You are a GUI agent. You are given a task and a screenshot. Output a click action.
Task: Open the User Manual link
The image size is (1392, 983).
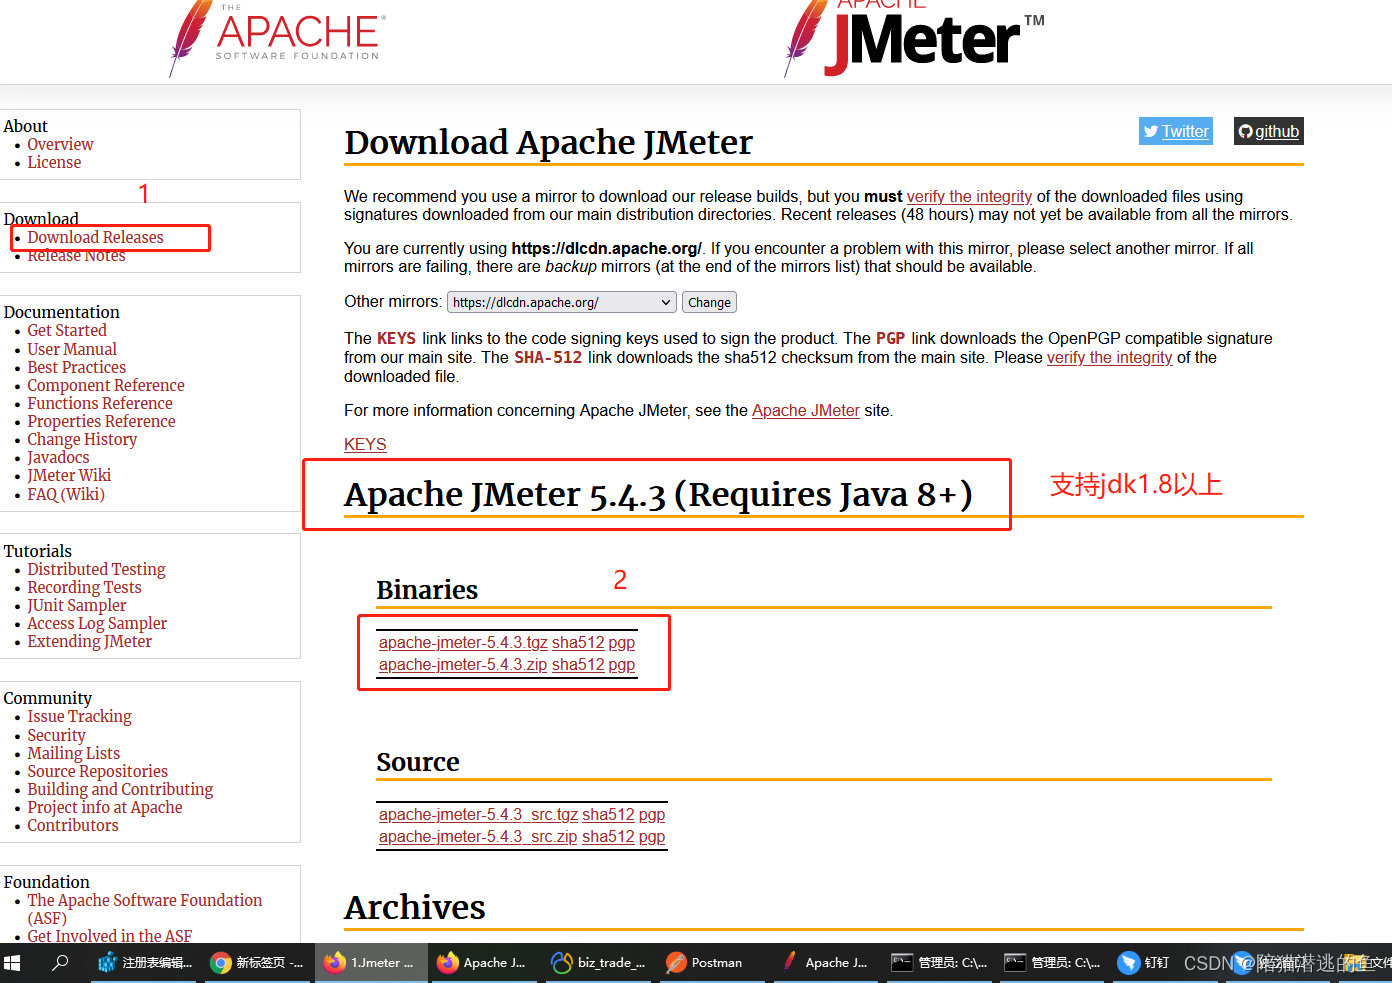click(x=72, y=349)
